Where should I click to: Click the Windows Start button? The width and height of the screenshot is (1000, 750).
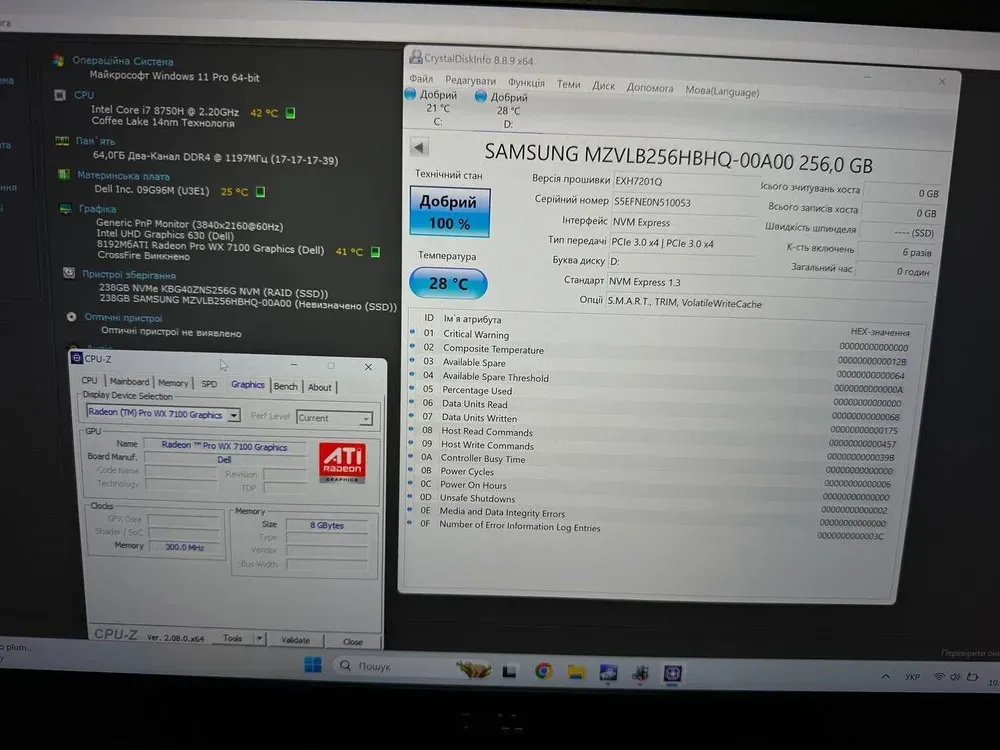[x=312, y=665]
